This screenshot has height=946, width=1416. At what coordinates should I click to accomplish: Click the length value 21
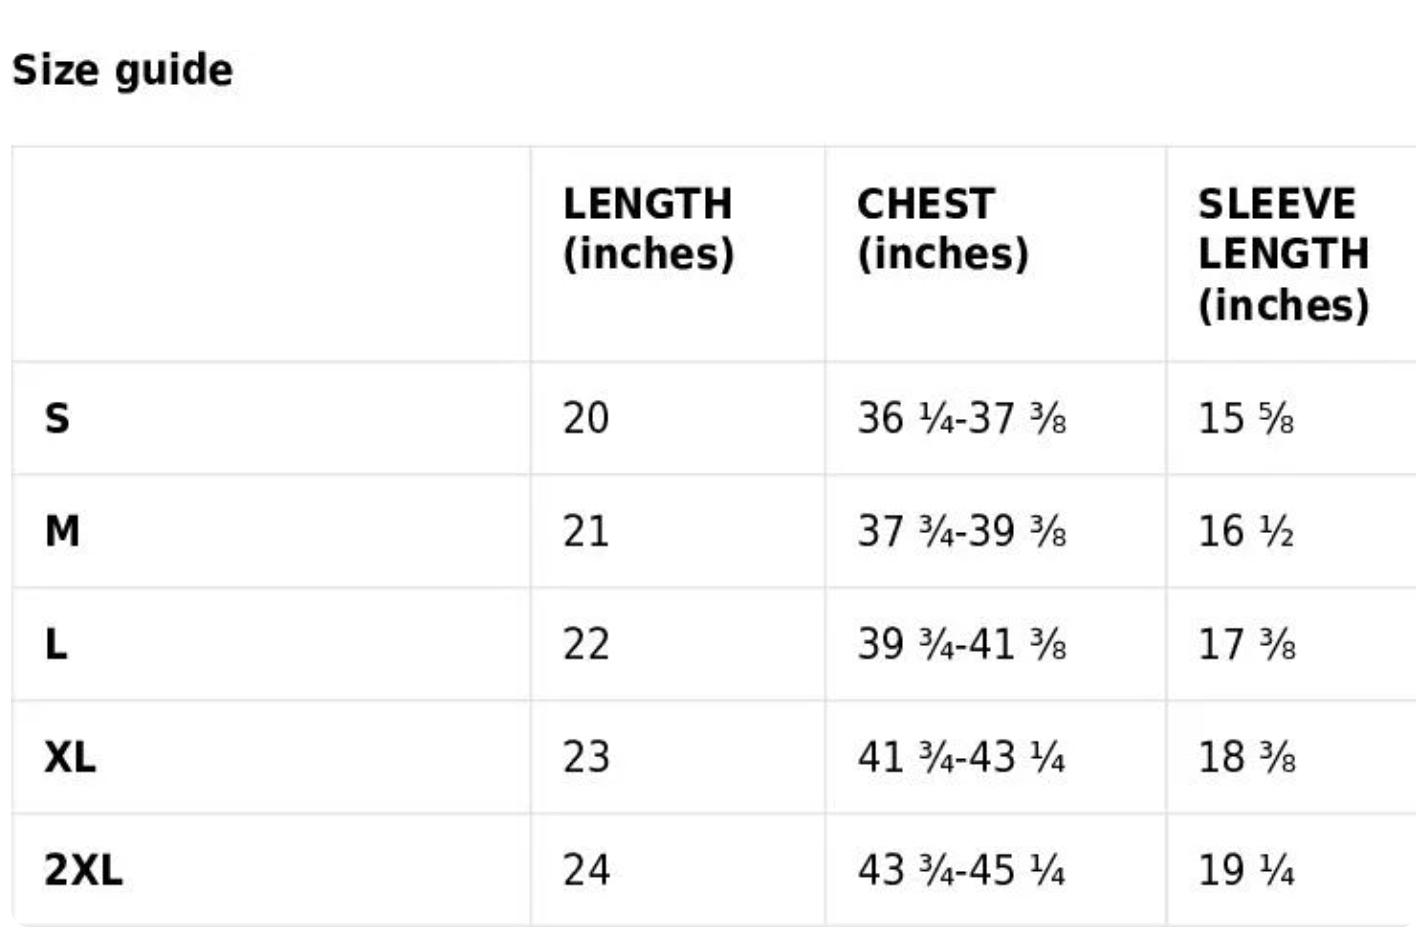click(585, 531)
